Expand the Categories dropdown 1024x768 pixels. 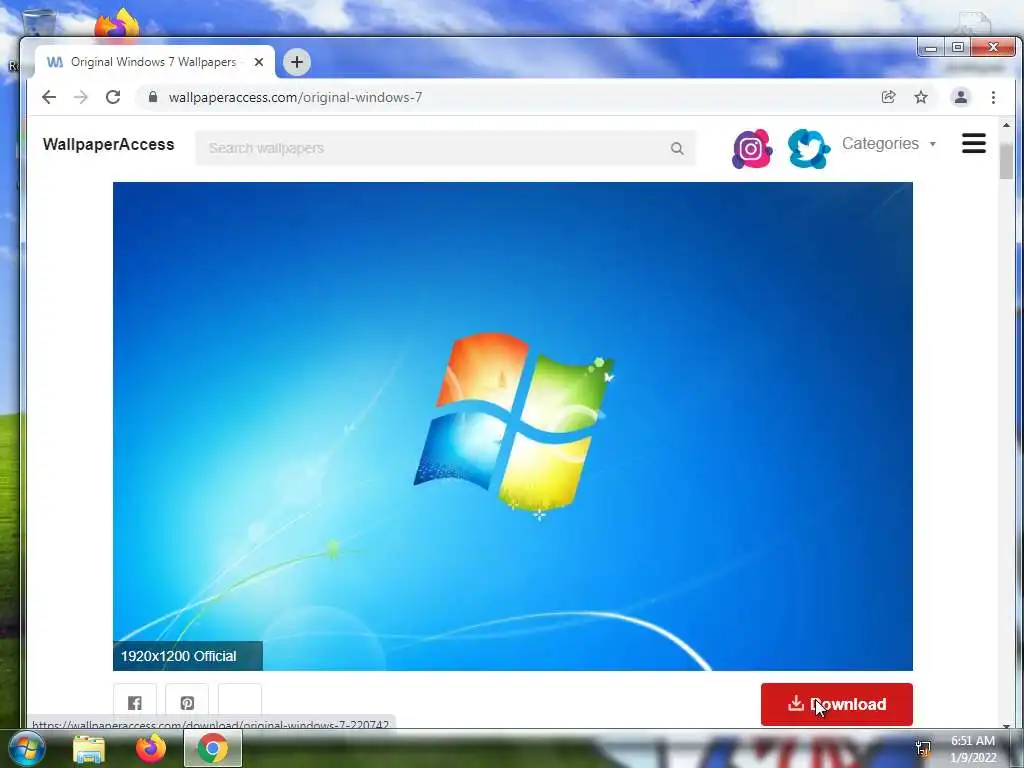pyautogui.click(x=888, y=144)
